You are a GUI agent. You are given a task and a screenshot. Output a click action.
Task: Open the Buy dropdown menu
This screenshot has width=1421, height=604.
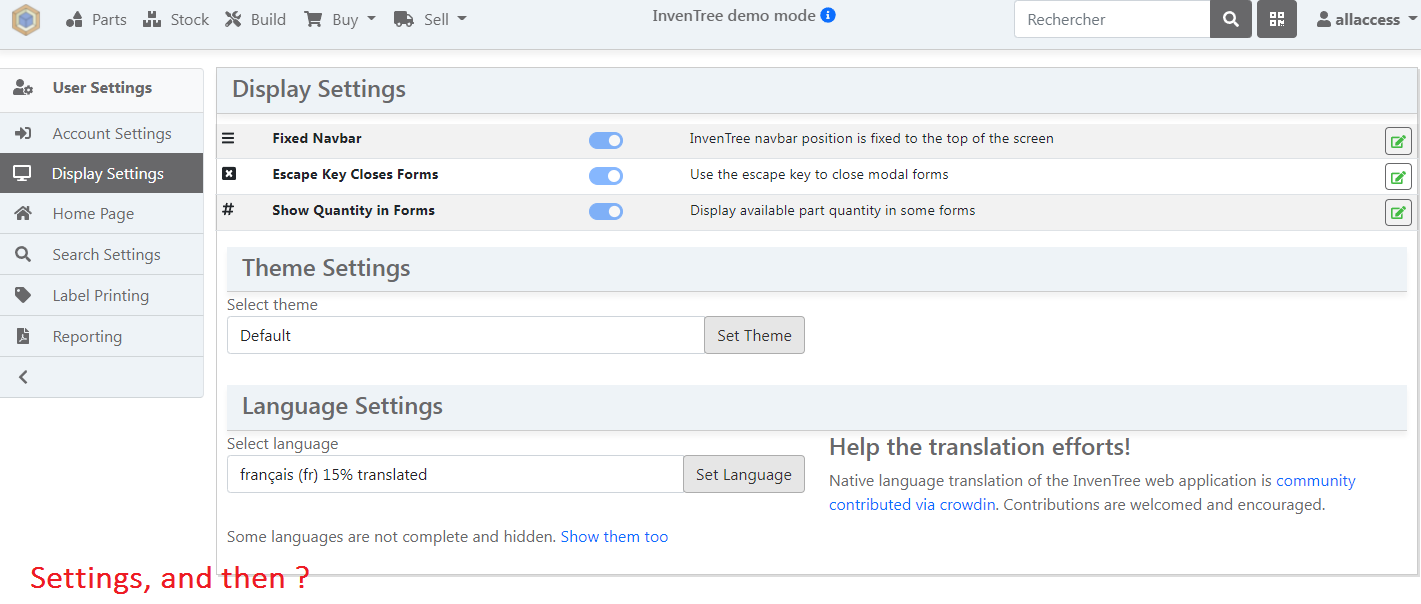339,18
